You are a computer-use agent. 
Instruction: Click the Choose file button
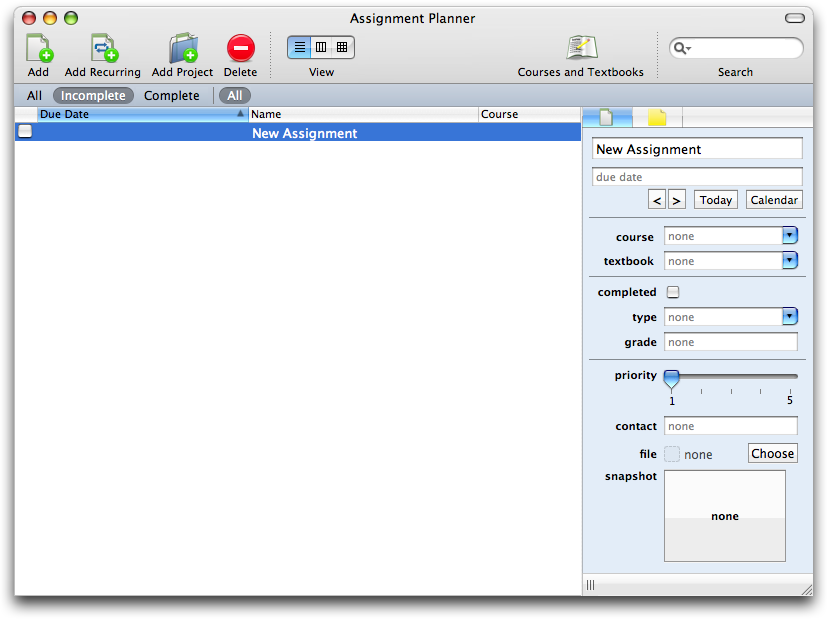coord(772,454)
